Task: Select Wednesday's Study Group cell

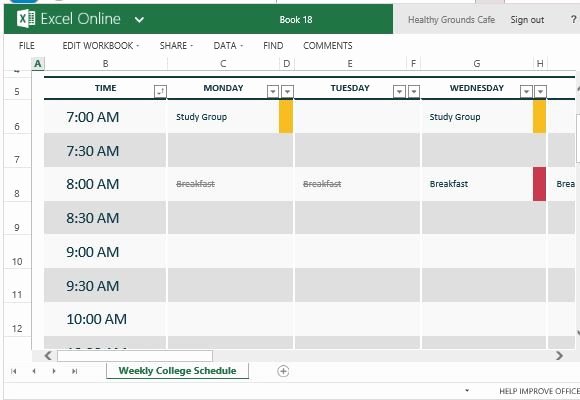Action: point(477,117)
